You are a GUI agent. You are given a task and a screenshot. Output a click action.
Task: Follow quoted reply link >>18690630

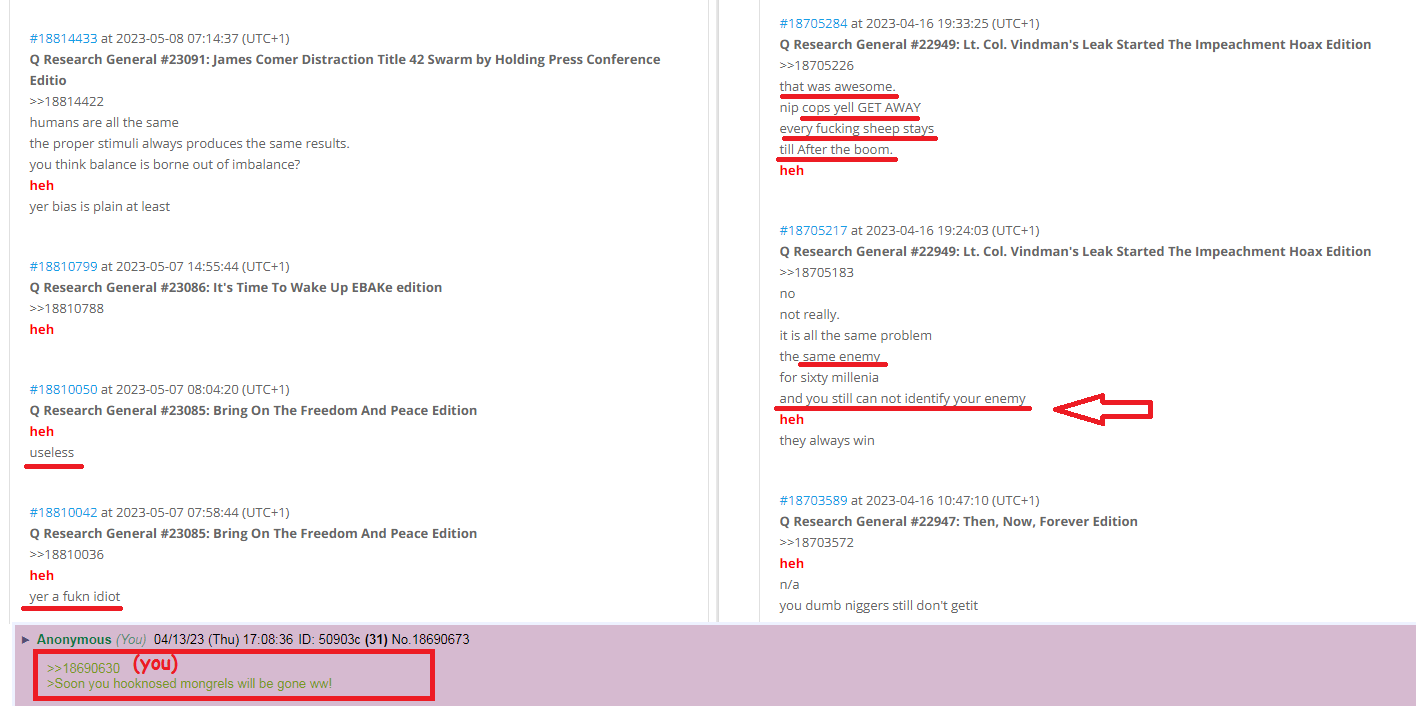point(83,669)
